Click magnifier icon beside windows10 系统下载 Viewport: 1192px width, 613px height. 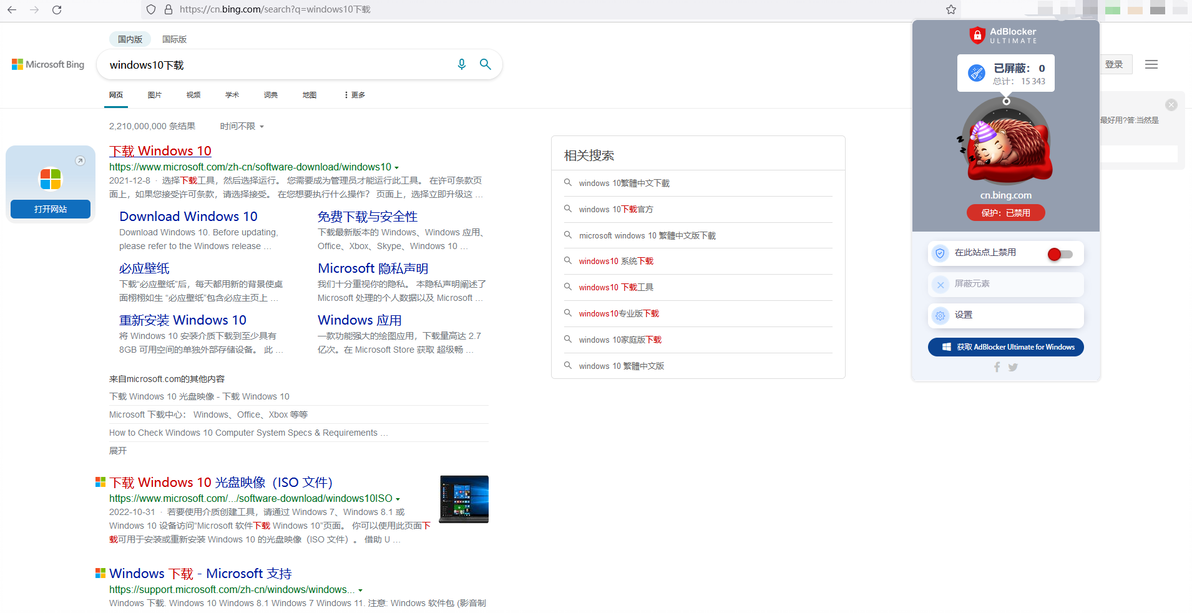coord(567,261)
